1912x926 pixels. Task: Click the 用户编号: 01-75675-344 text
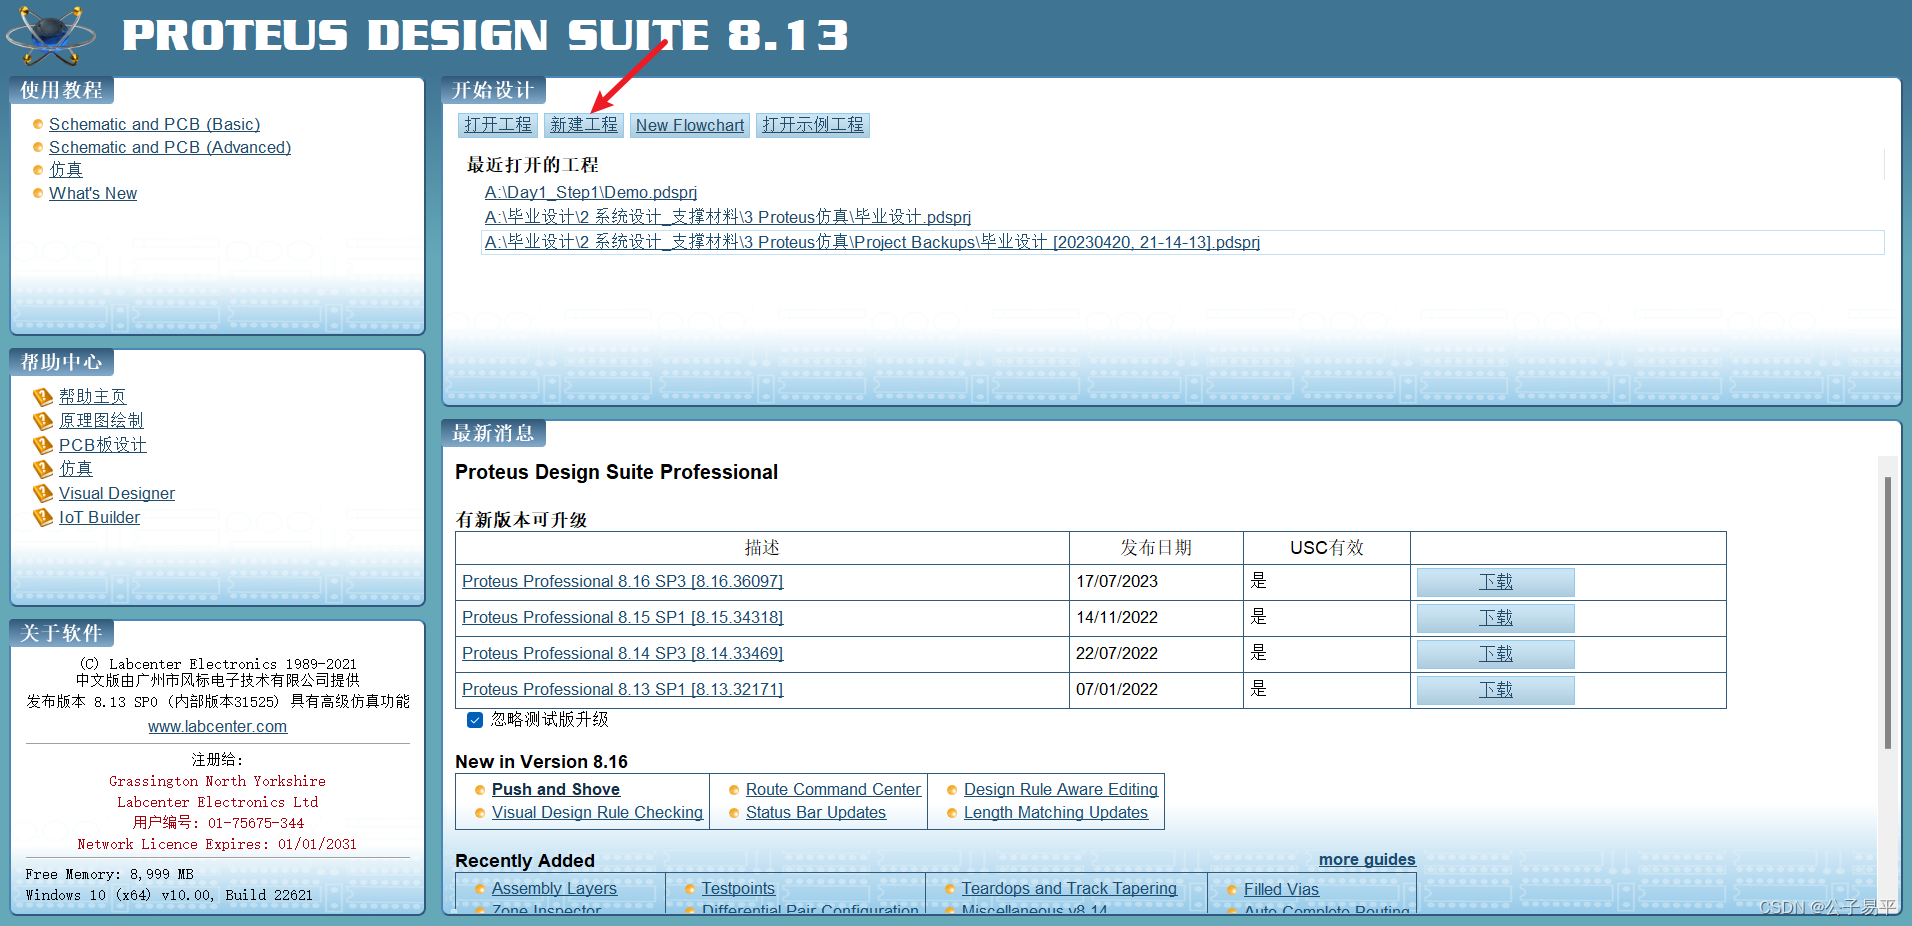(218, 823)
